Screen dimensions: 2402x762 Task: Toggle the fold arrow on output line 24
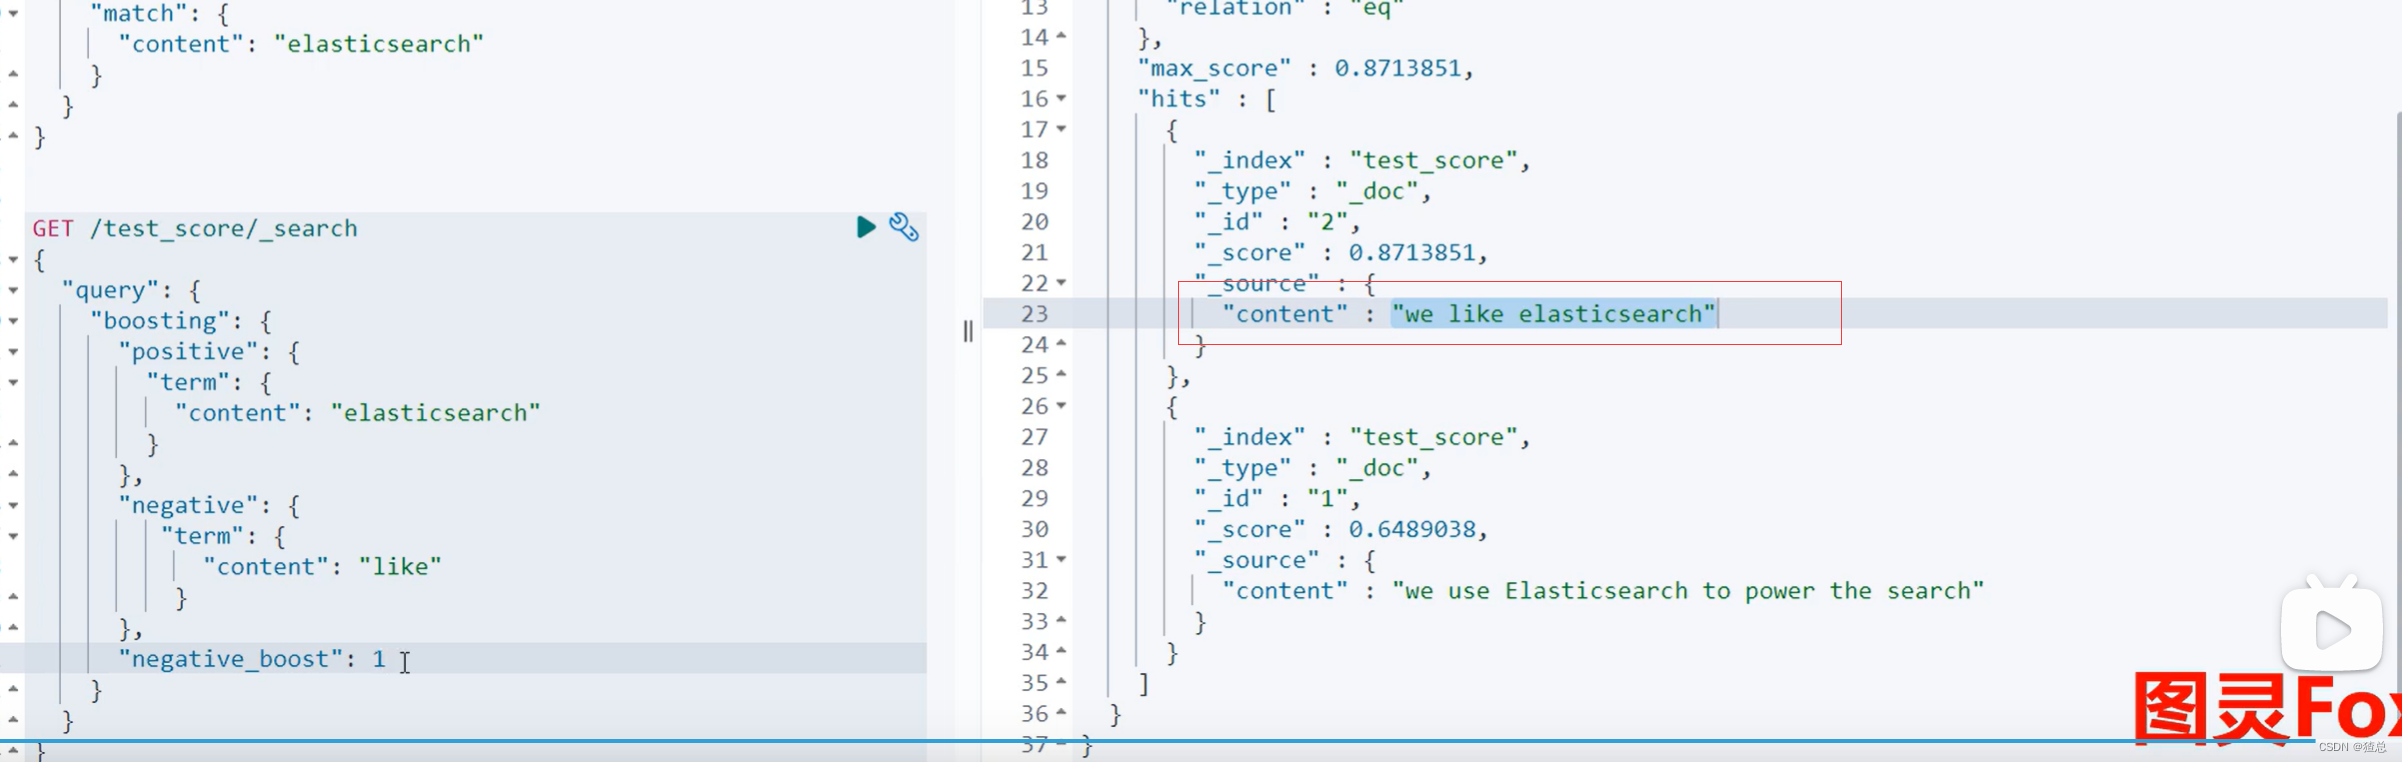coord(1061,344)
